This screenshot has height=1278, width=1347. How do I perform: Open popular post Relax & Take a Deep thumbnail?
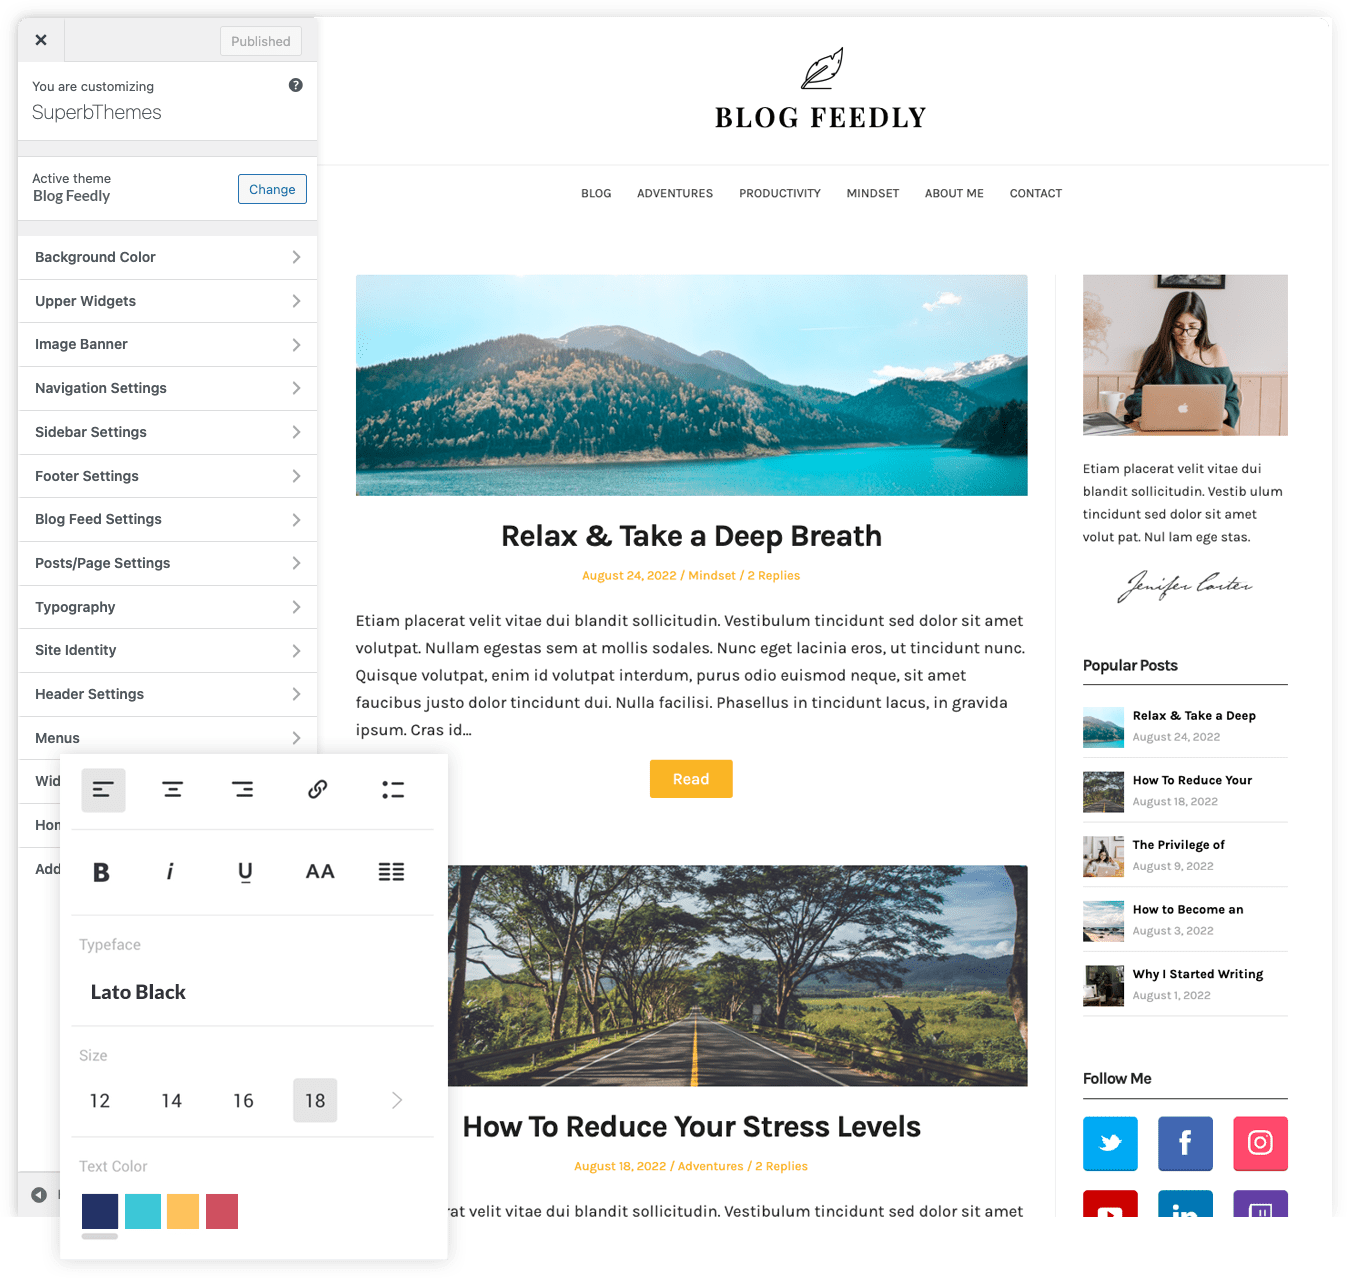coord(1103,728)
